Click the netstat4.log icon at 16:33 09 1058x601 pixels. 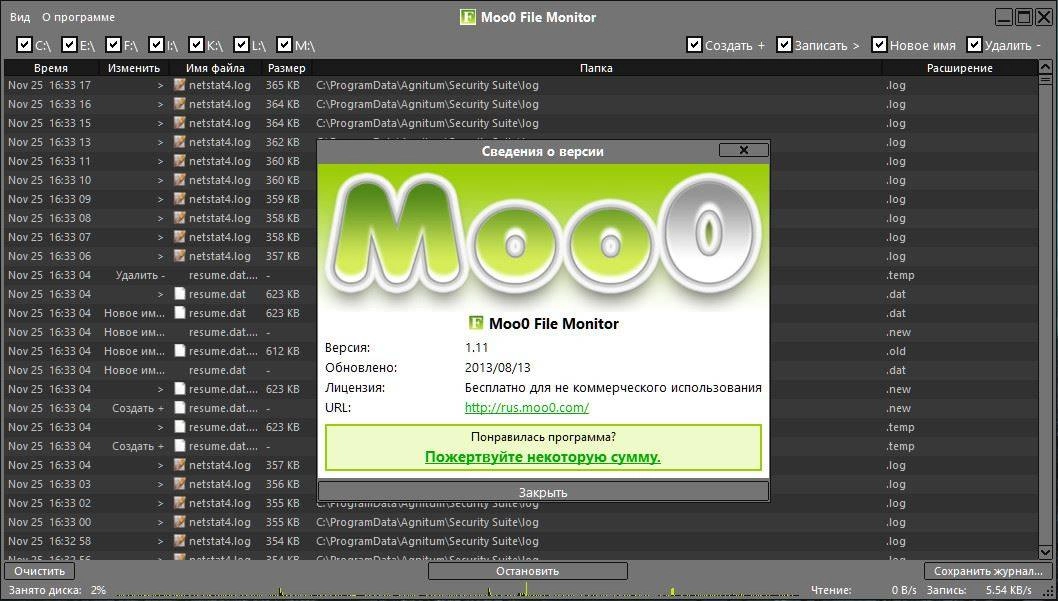(x=179, y=199)
